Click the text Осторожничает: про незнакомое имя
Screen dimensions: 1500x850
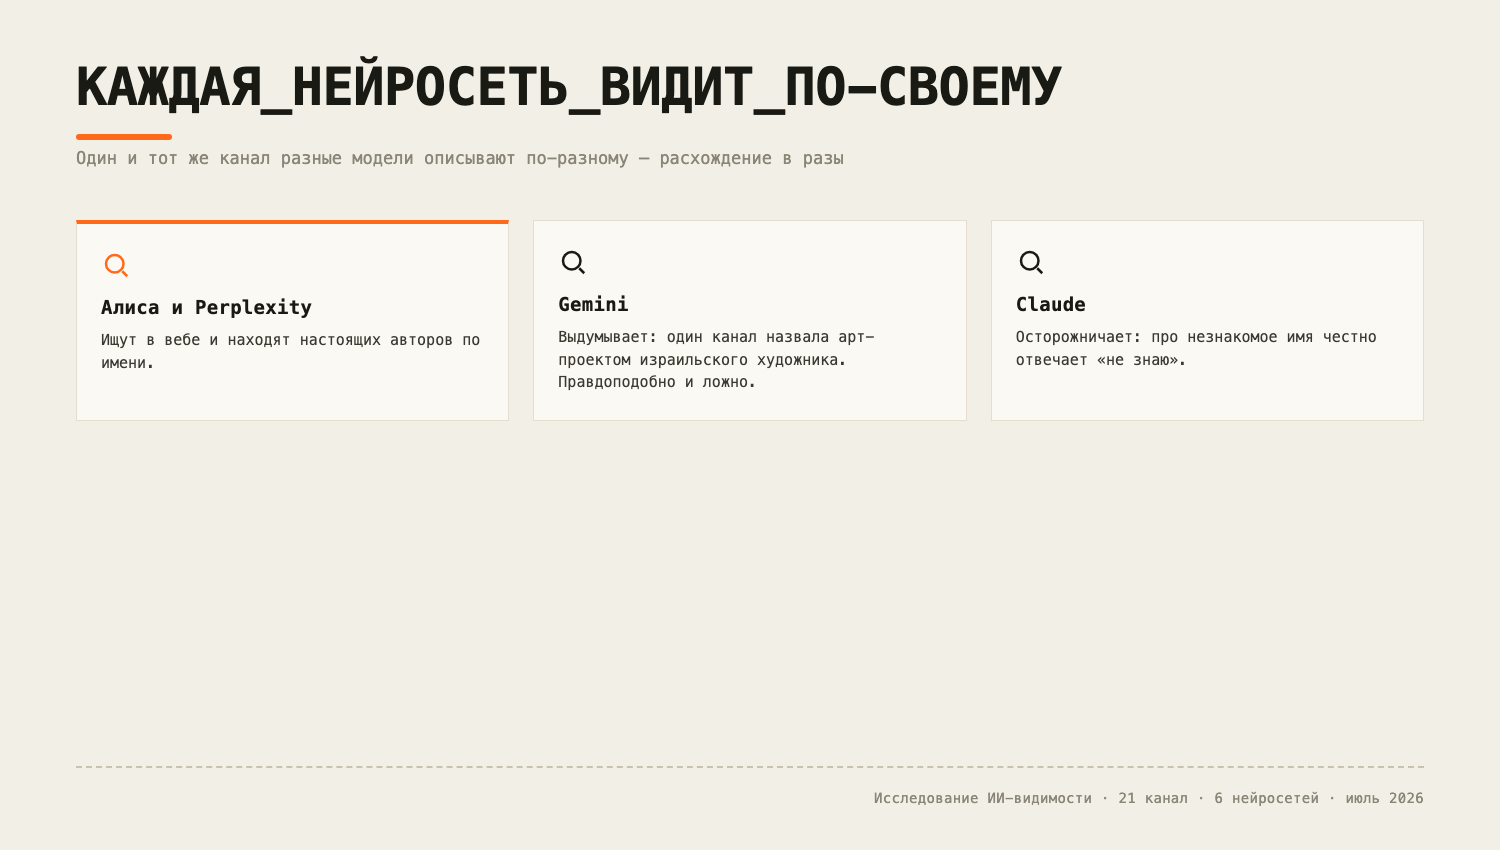tap(1196, 348)
